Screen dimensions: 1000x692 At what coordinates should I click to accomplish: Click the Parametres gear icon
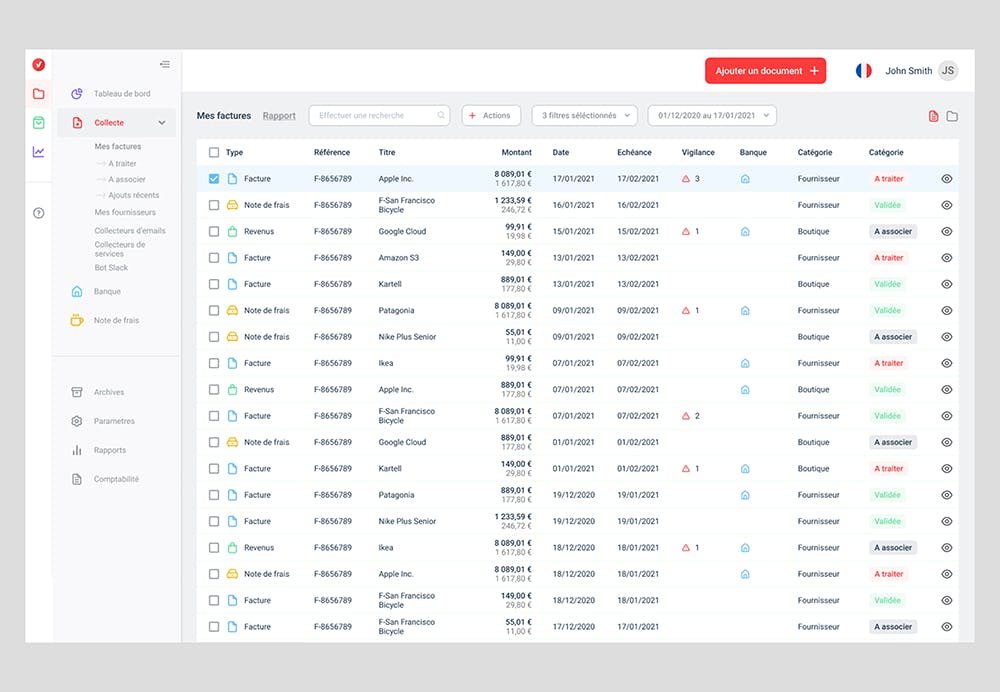tap(77, 421)
